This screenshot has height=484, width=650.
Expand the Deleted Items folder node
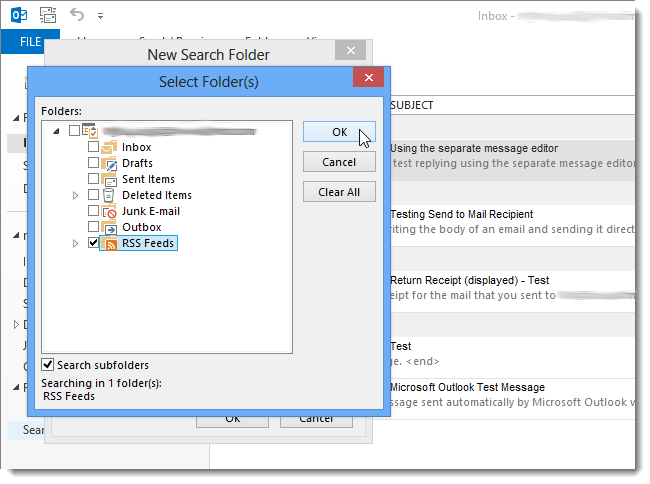point(75,195)
